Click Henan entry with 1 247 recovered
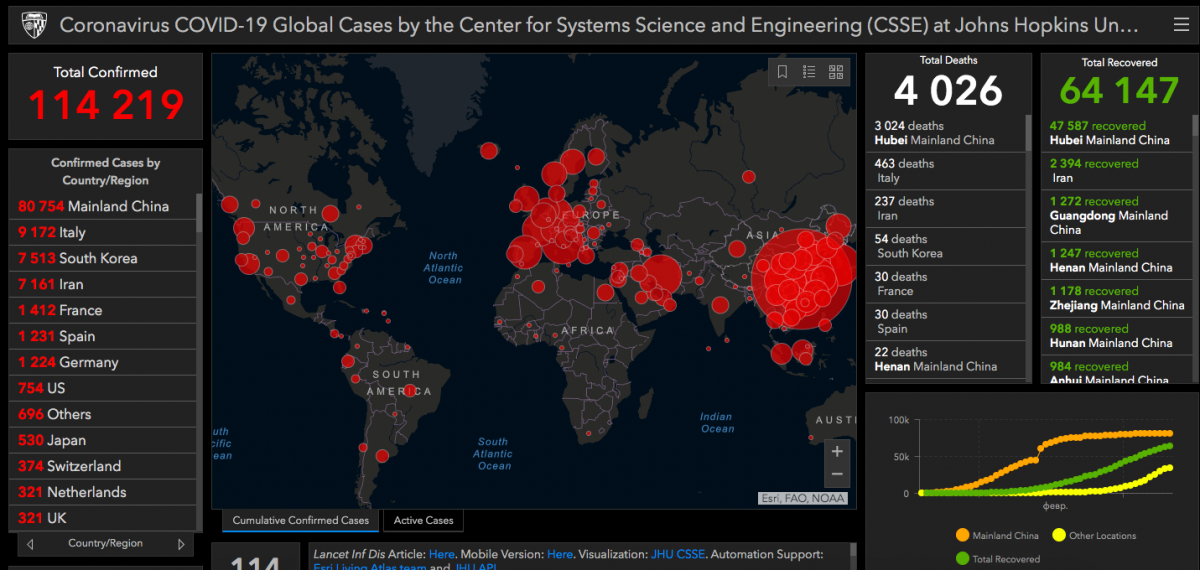The height and width of the screenshot is (570, 1200). click(1116, 260)
